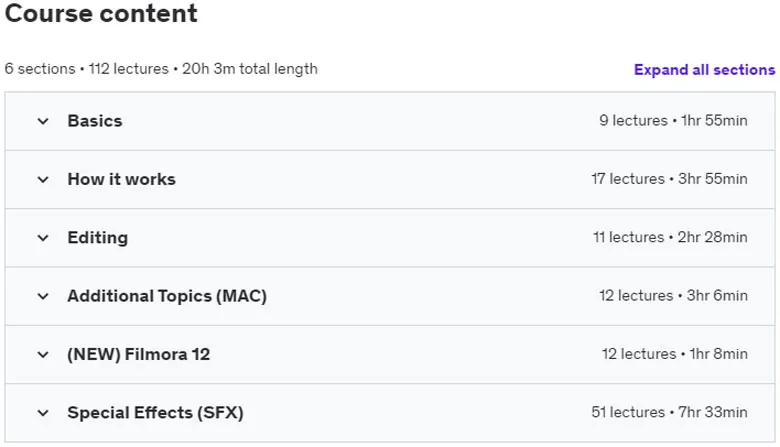The image size is (780, 447).
Task: Open chevron beside (NEW) Filmora 12
Action: 43,354
